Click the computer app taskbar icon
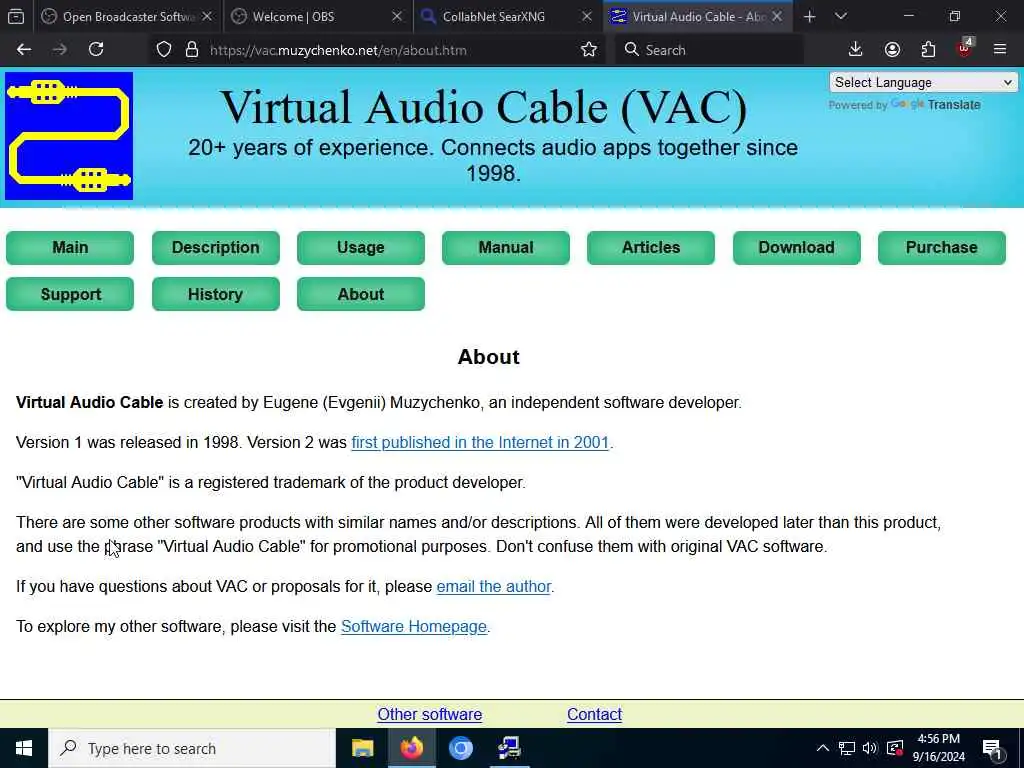The width and height of the screenshot is (1024, 768). click(509, 748)
